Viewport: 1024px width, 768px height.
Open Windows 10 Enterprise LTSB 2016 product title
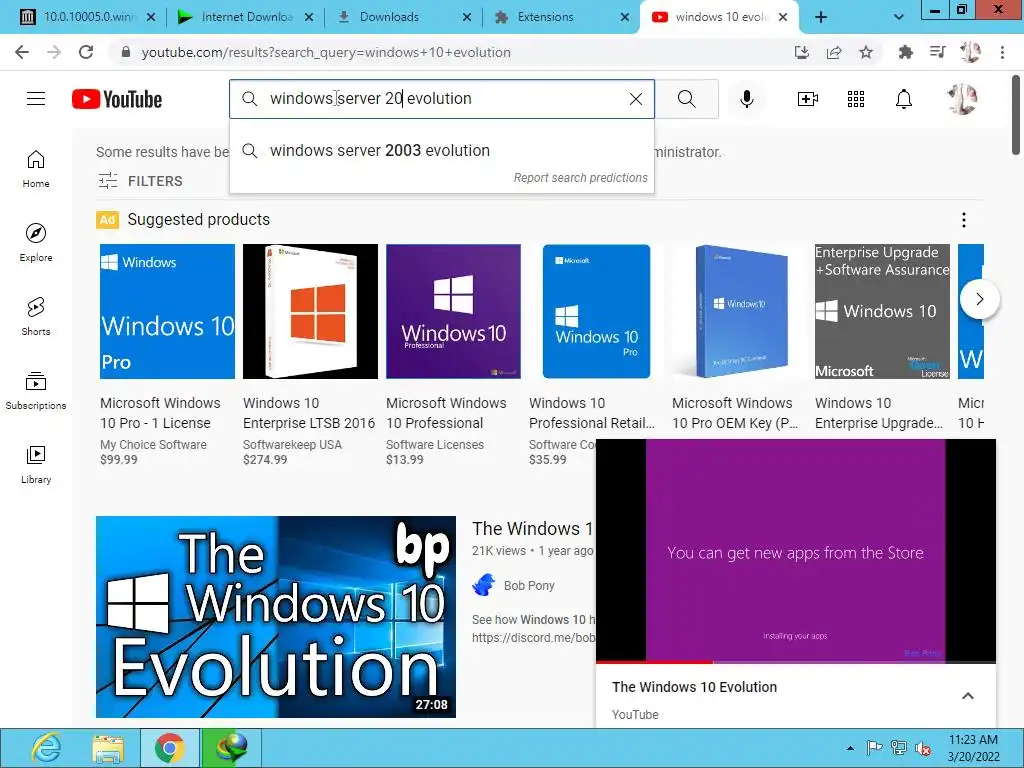[309, 413]
